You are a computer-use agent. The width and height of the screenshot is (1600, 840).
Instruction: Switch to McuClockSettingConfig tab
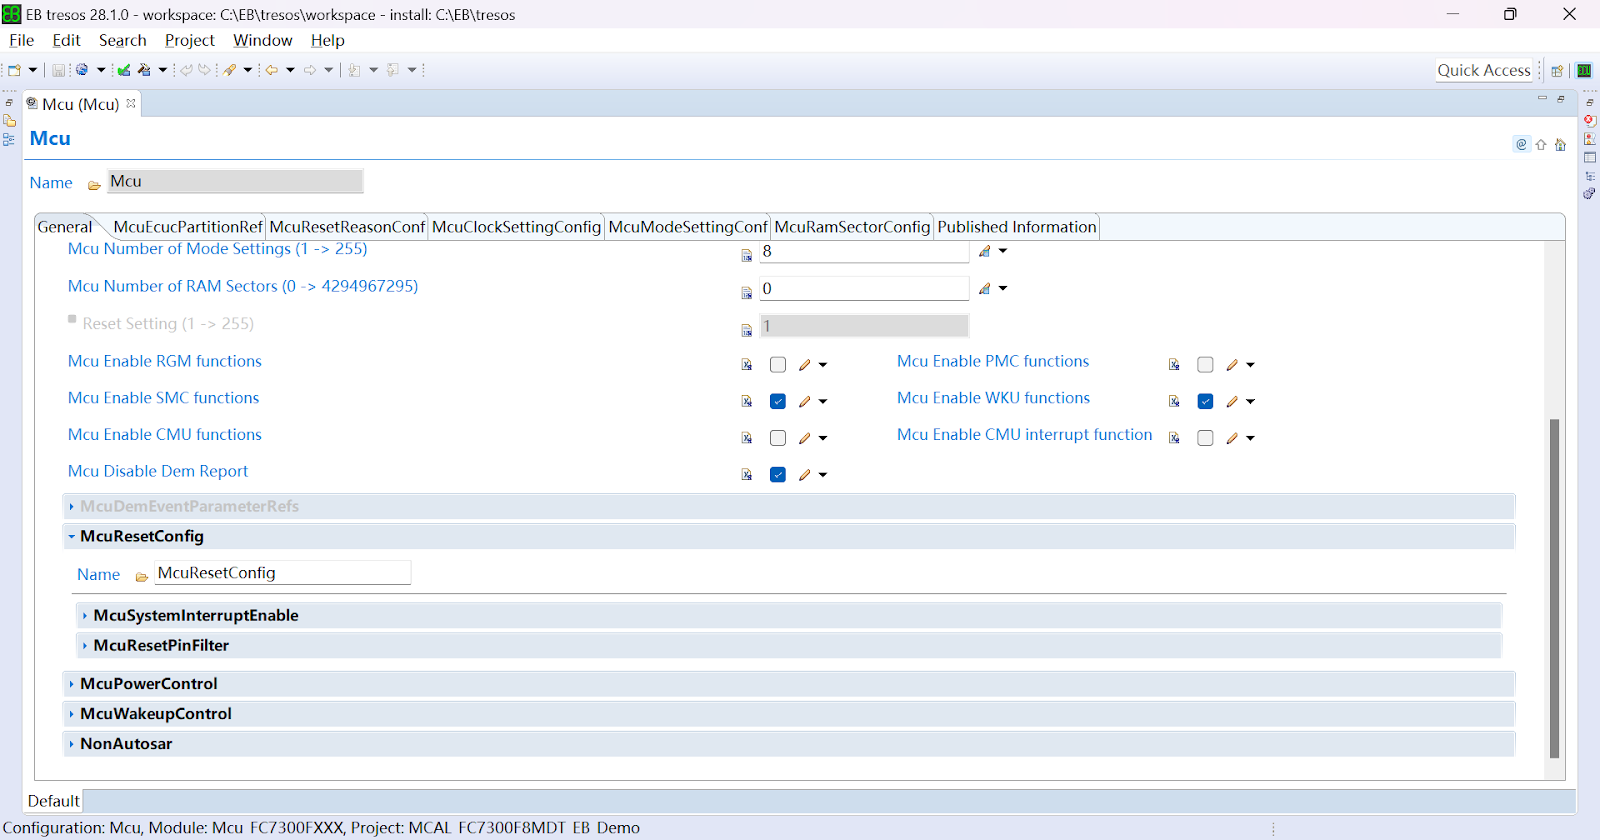pyautogui.click(x=516, y=227)
